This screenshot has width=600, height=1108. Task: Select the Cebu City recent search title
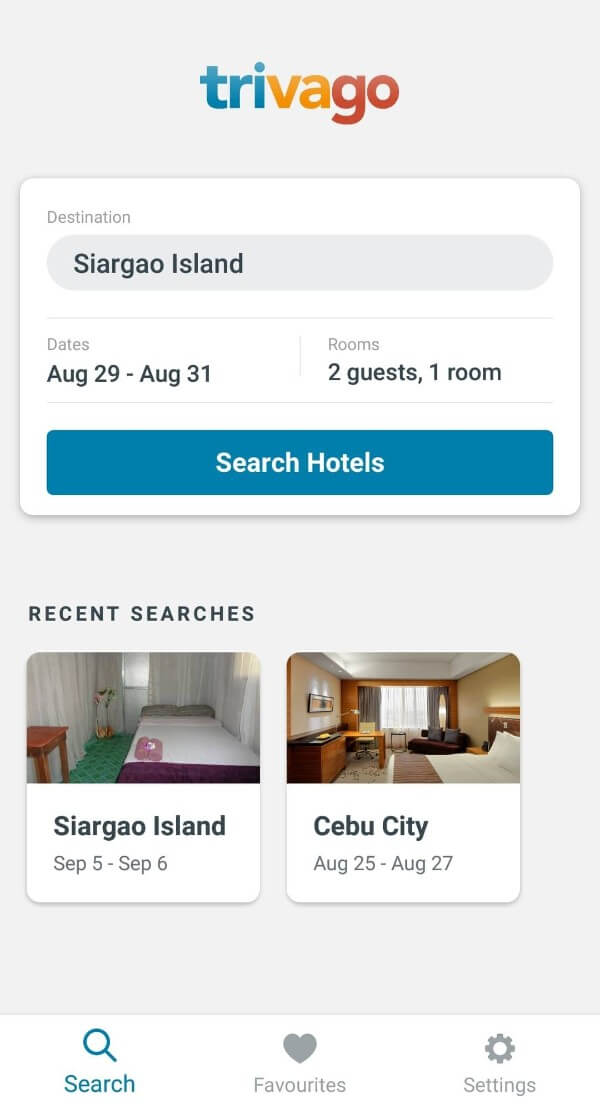[x=371, y=826]
